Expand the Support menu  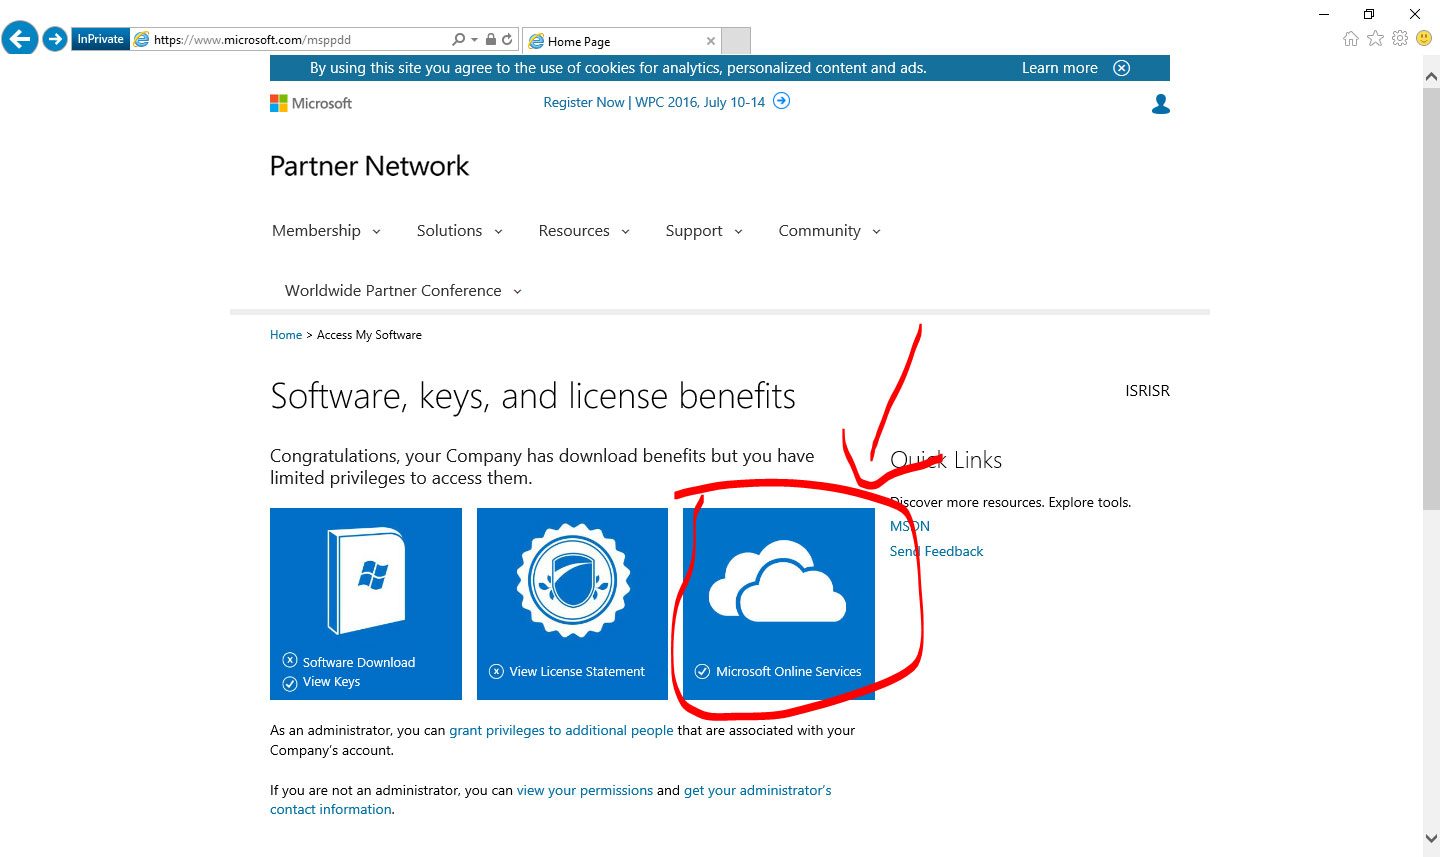704,231
